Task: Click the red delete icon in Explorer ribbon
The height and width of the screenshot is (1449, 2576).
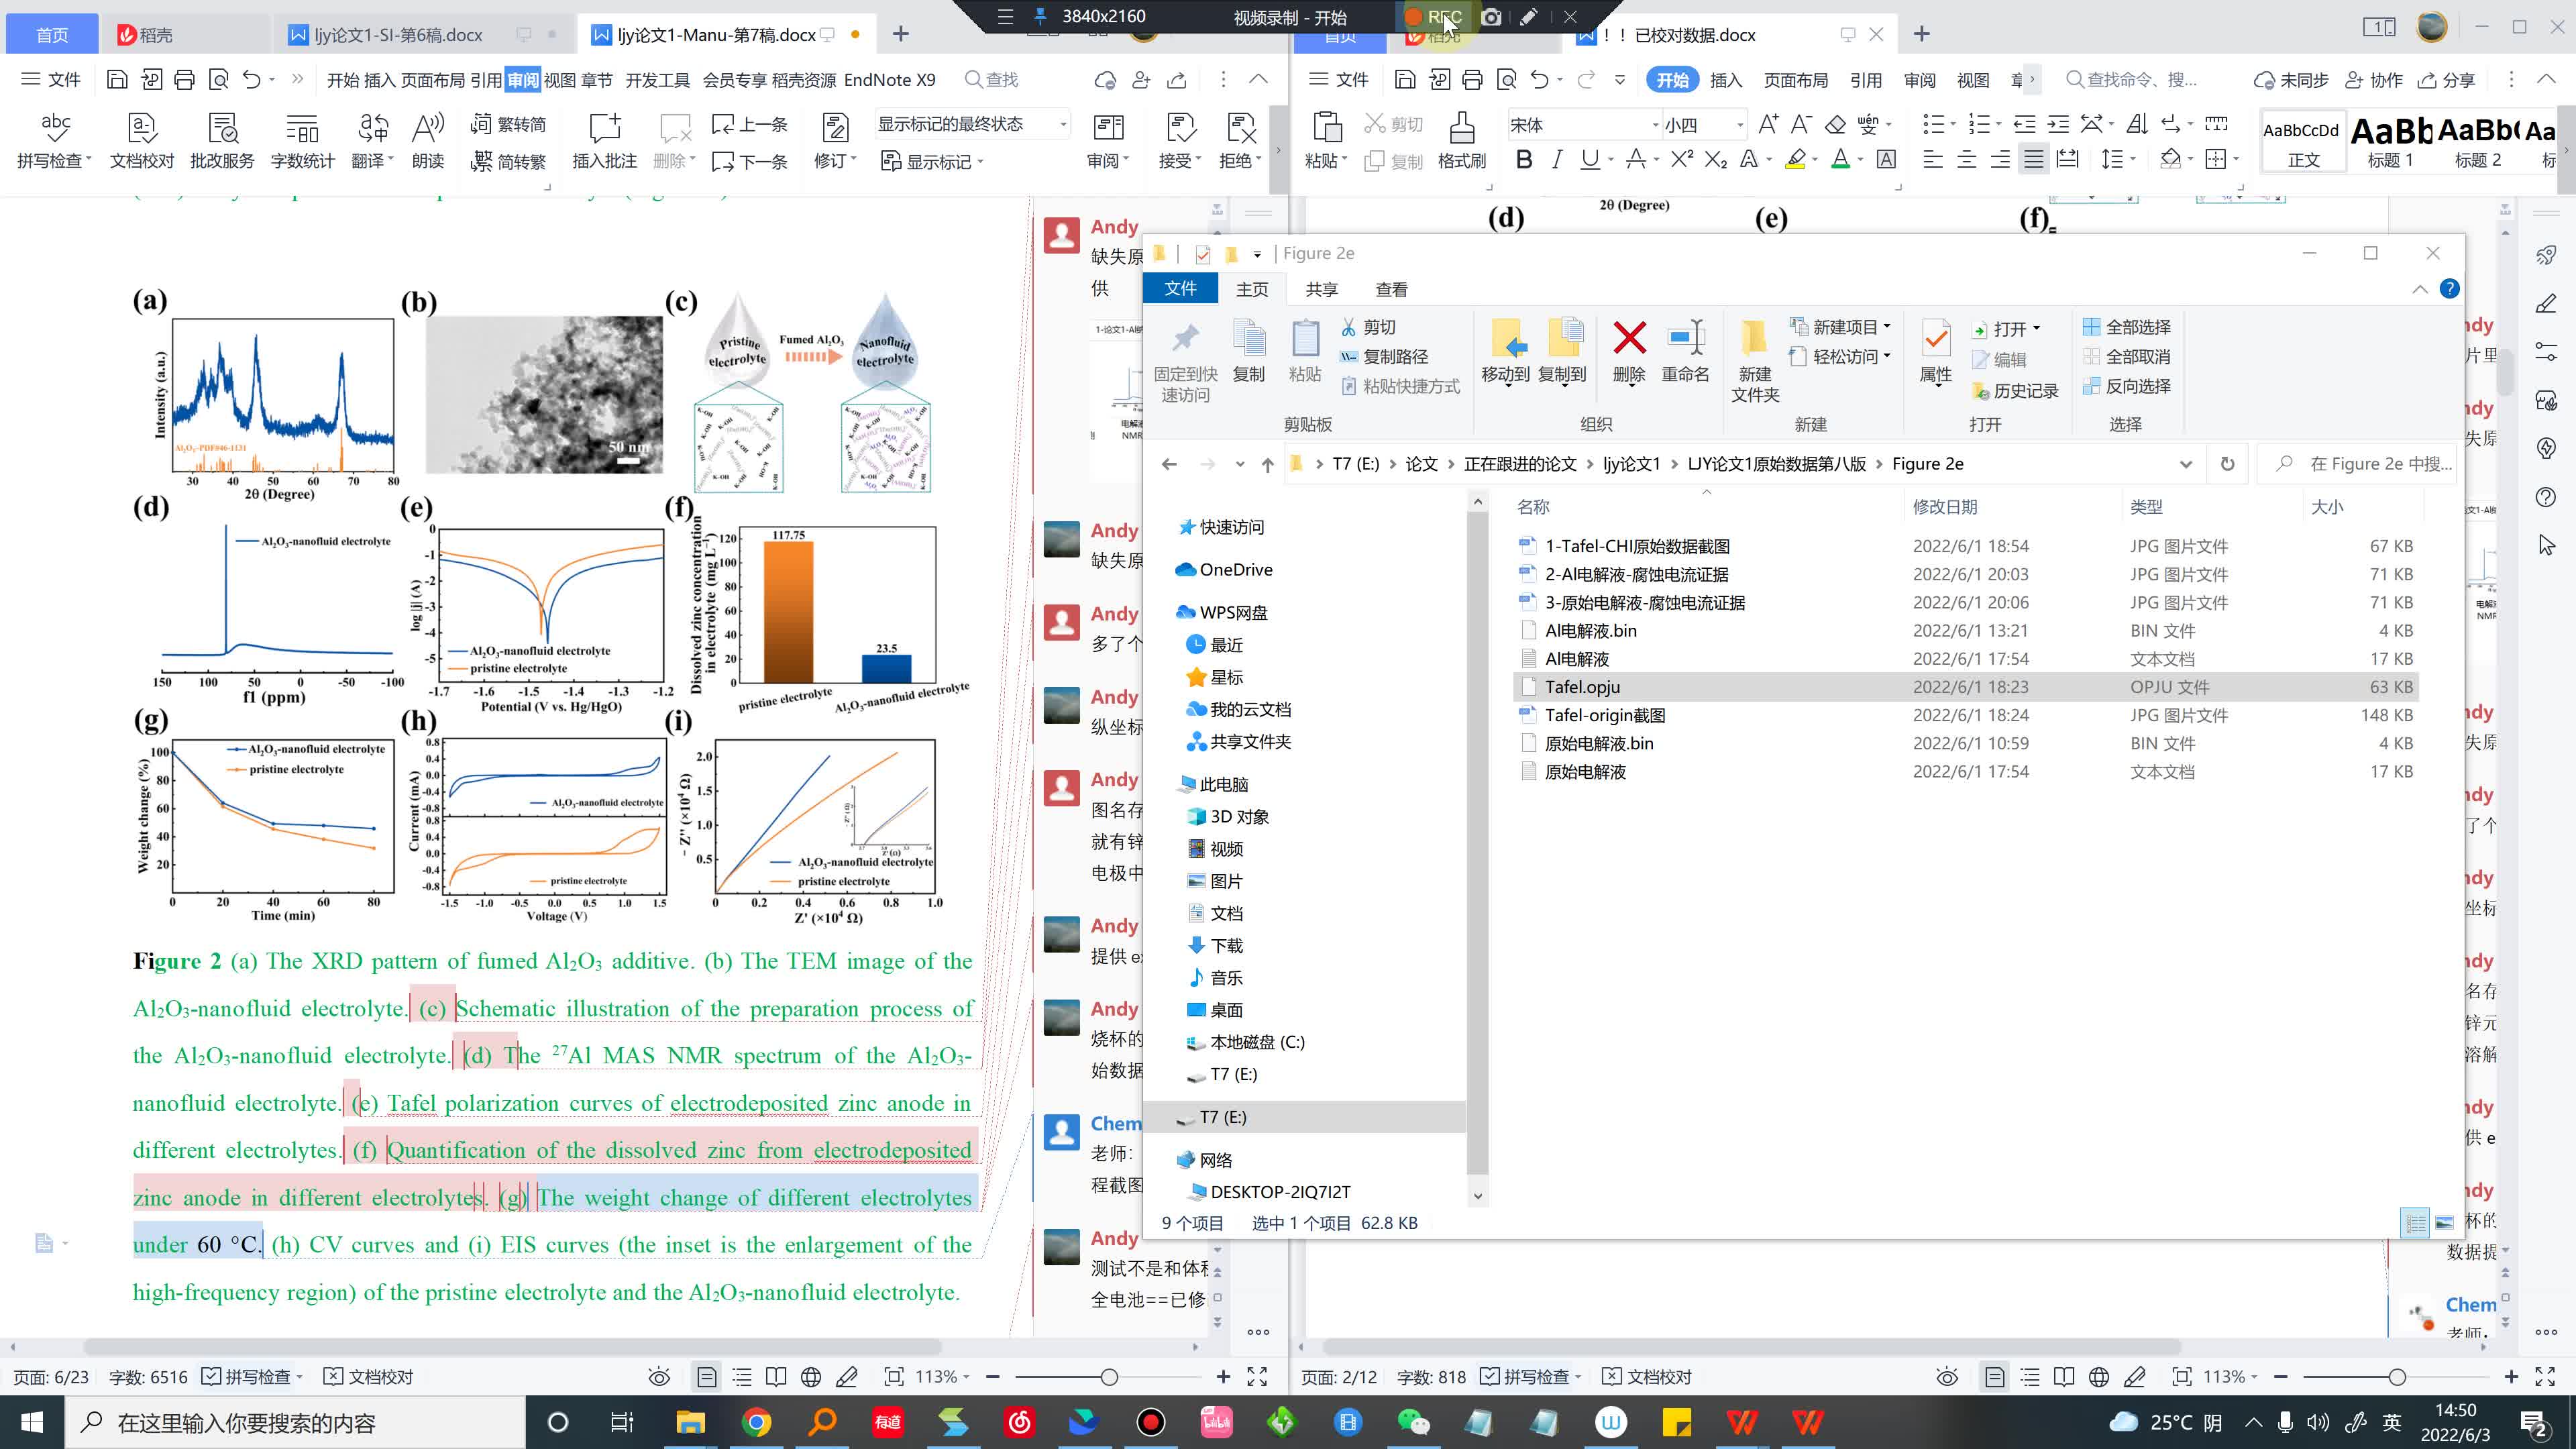Action: [1629, 338]
